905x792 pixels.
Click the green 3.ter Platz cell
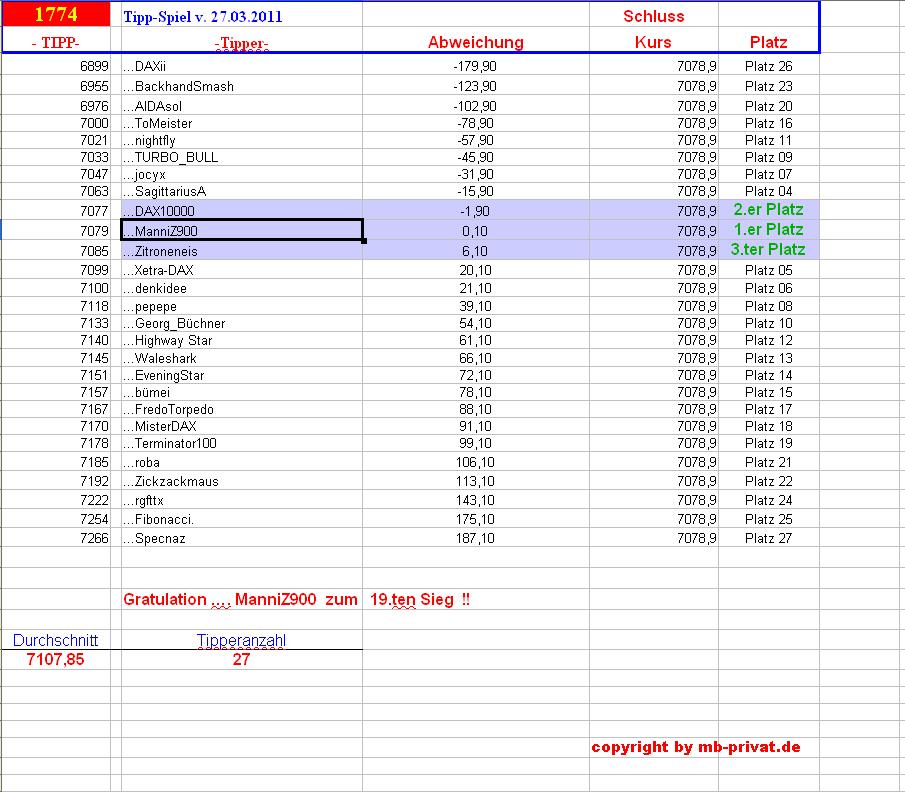pyautogui.click(x=768, y=249)
